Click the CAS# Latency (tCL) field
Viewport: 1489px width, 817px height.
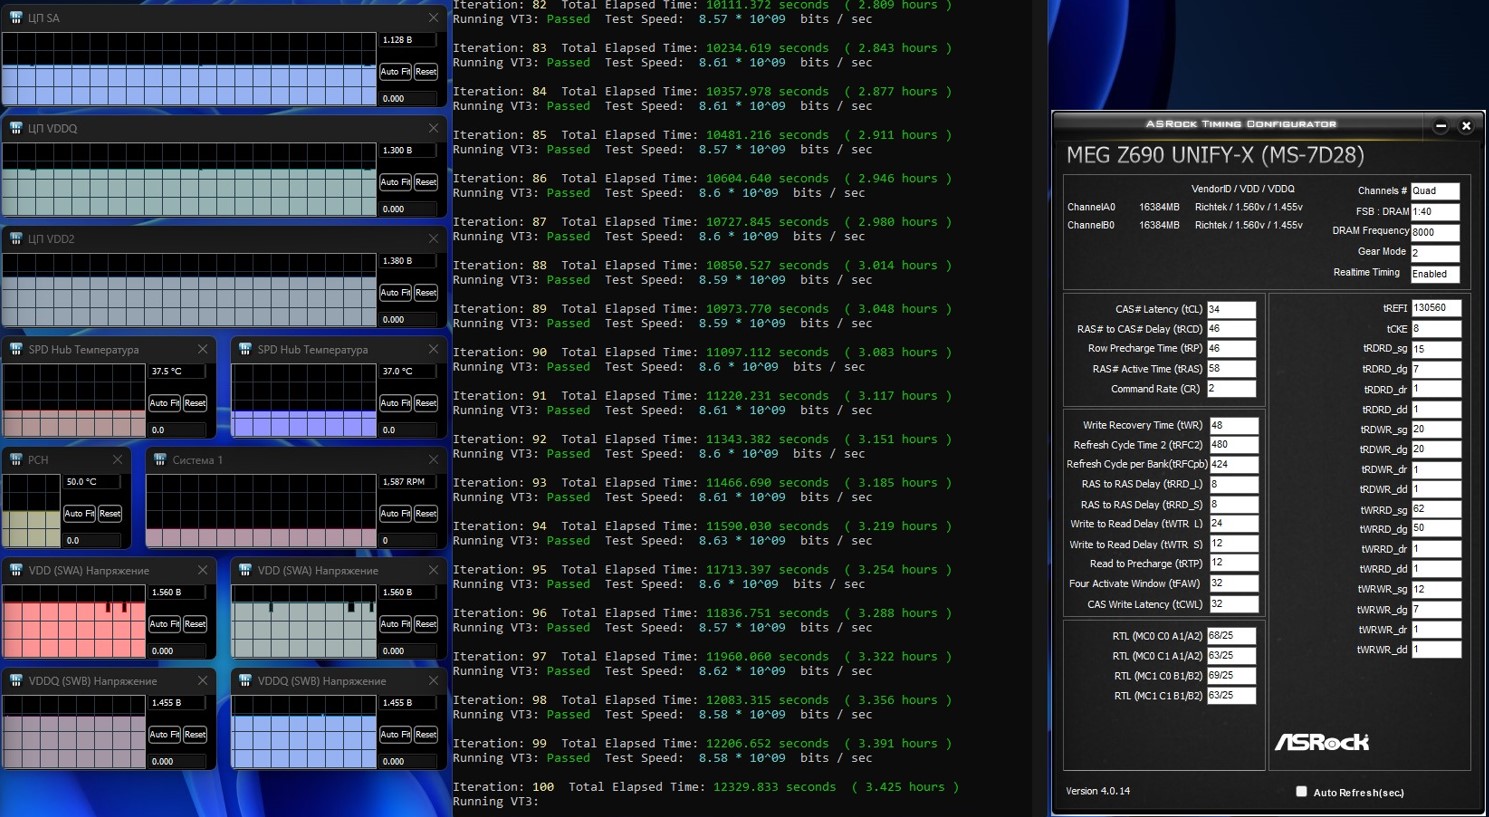pyautogui.click(x=1231, y=309)
